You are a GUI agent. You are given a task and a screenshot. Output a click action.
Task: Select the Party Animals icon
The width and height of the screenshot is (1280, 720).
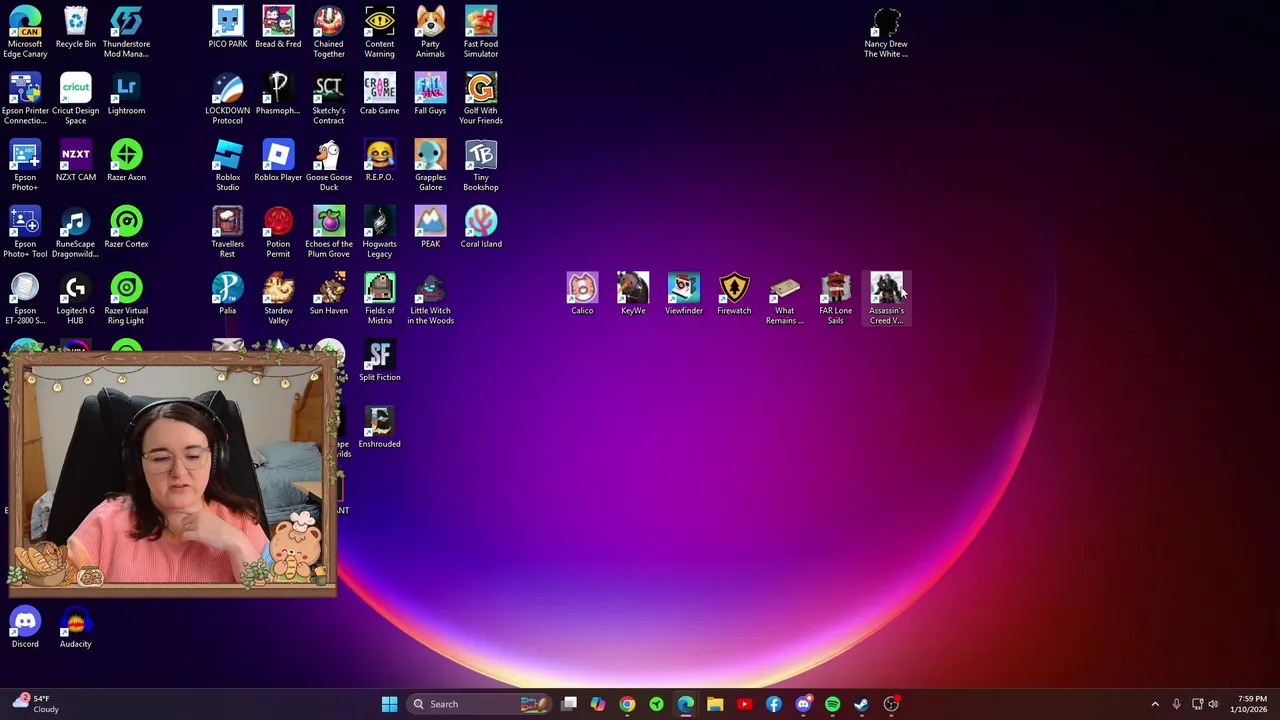click(x=430, y=32)
